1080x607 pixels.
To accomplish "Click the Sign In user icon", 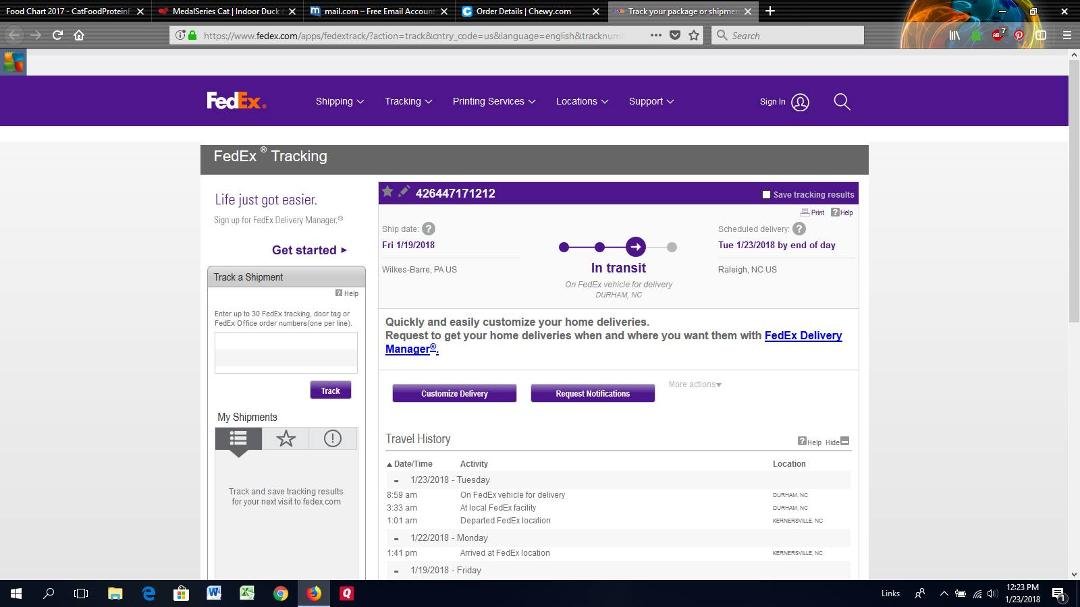I will point(800,102).
